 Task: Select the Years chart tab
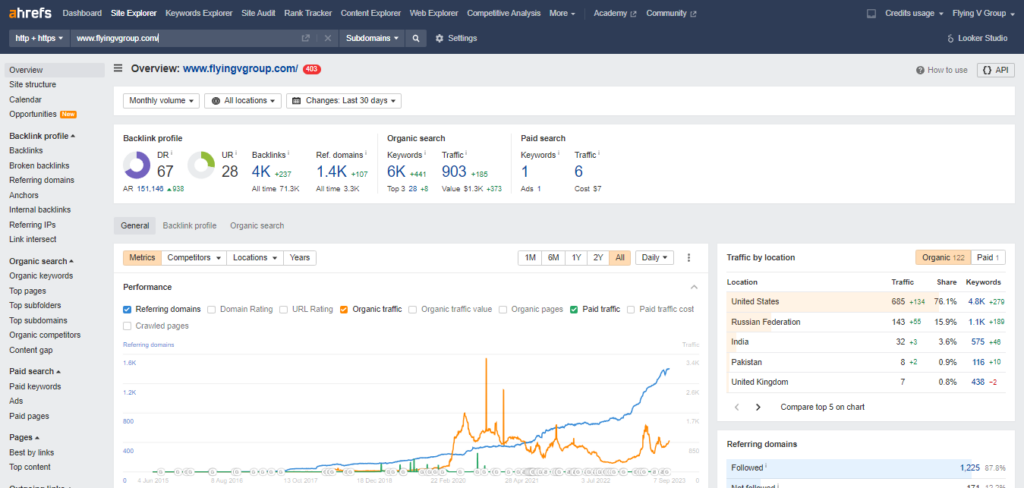point(300,258)
